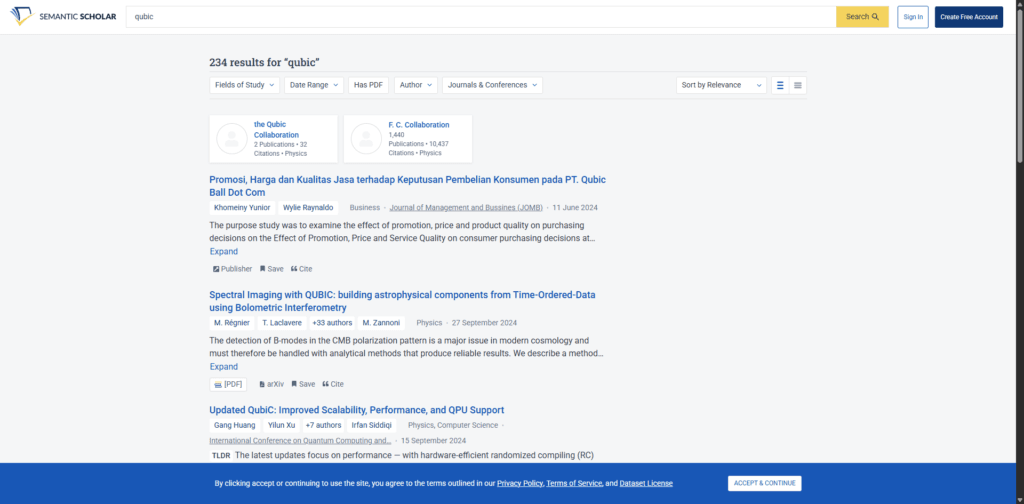
Task: Click the page vertical scrollbar
Action: pyautogui.click(x=1020, y=85)
